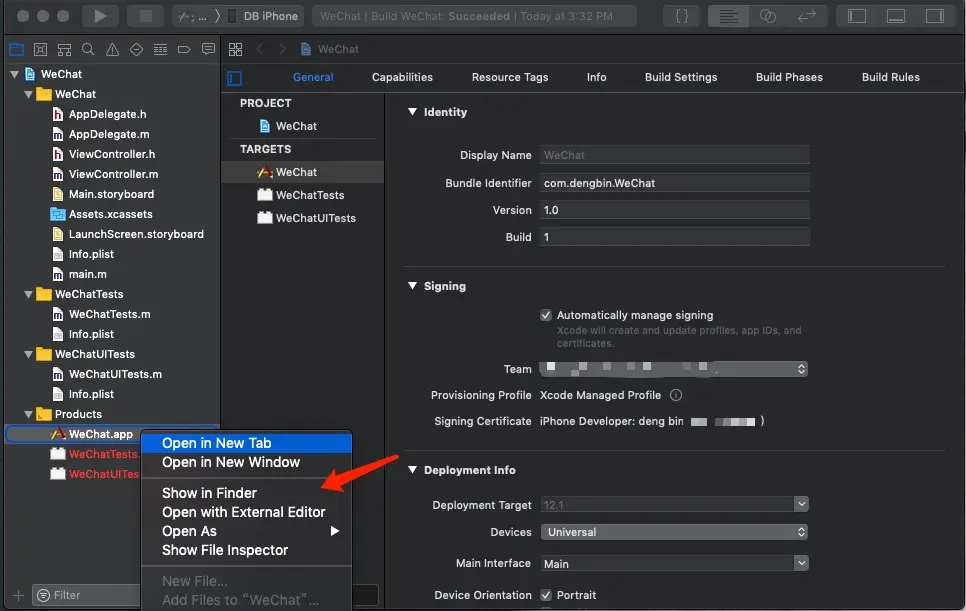Open AppDelegate.m in the navigator
Screen dimensions: 966x611
point(109,134)
